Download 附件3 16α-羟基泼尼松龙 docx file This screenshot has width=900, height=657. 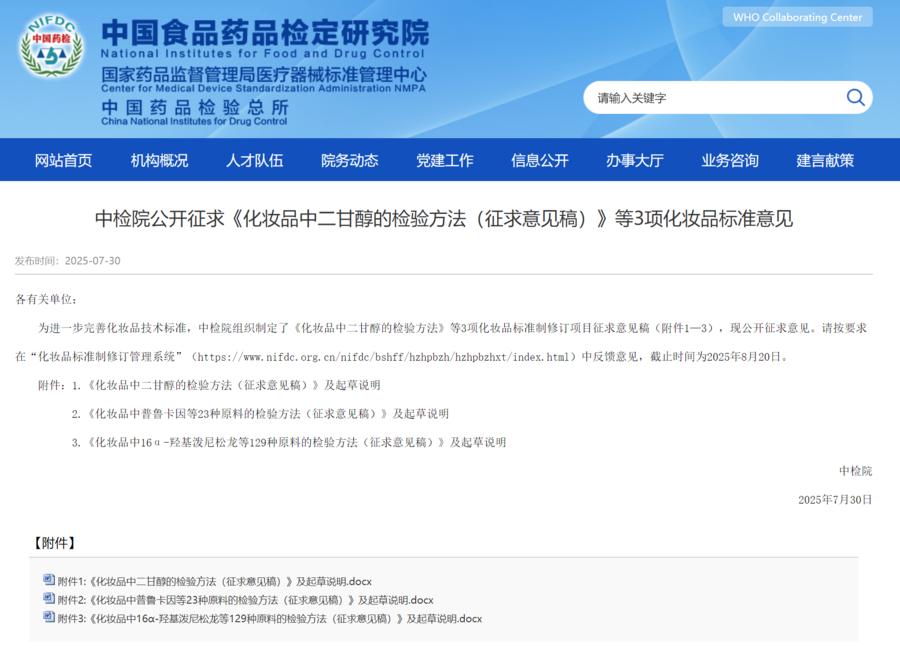(x=270, y=619)
